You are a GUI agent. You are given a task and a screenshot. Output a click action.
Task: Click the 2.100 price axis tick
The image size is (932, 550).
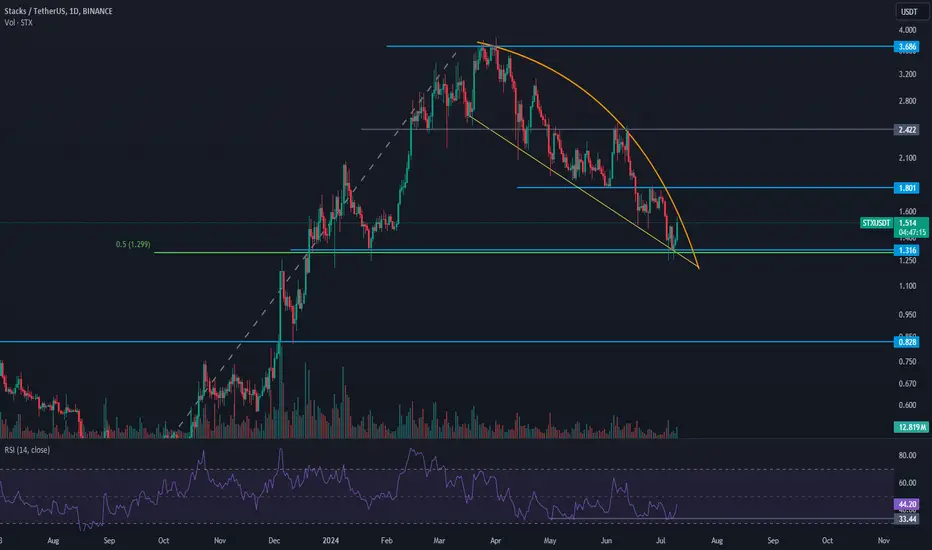pyautogui.click(x=907, y=158)
